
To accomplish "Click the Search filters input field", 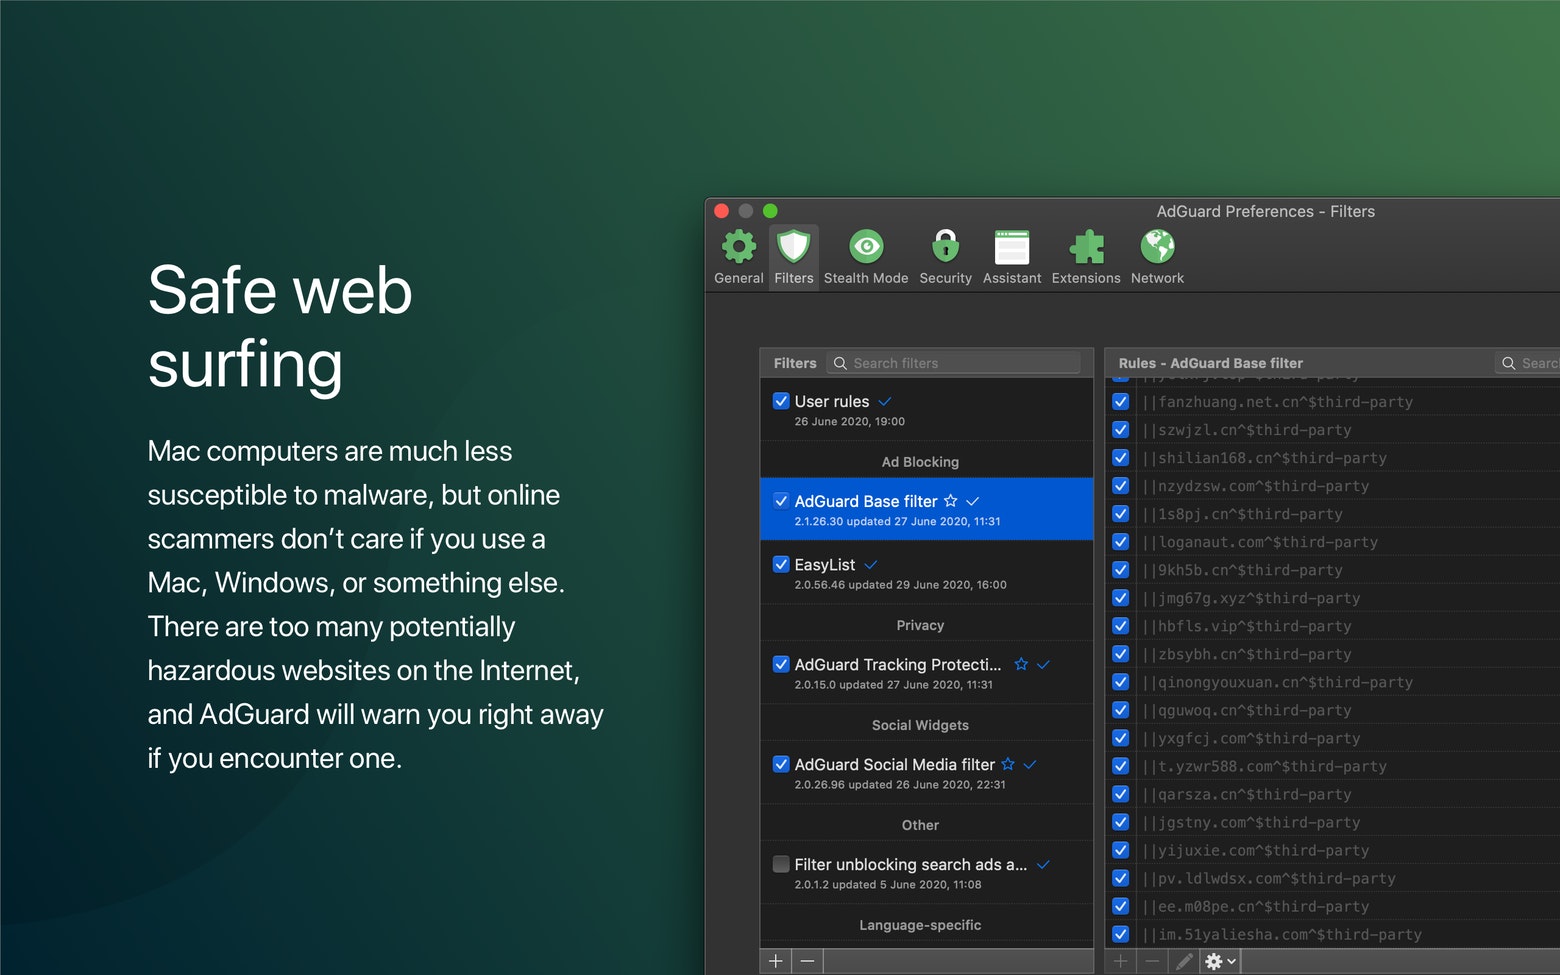I will 960,363.
